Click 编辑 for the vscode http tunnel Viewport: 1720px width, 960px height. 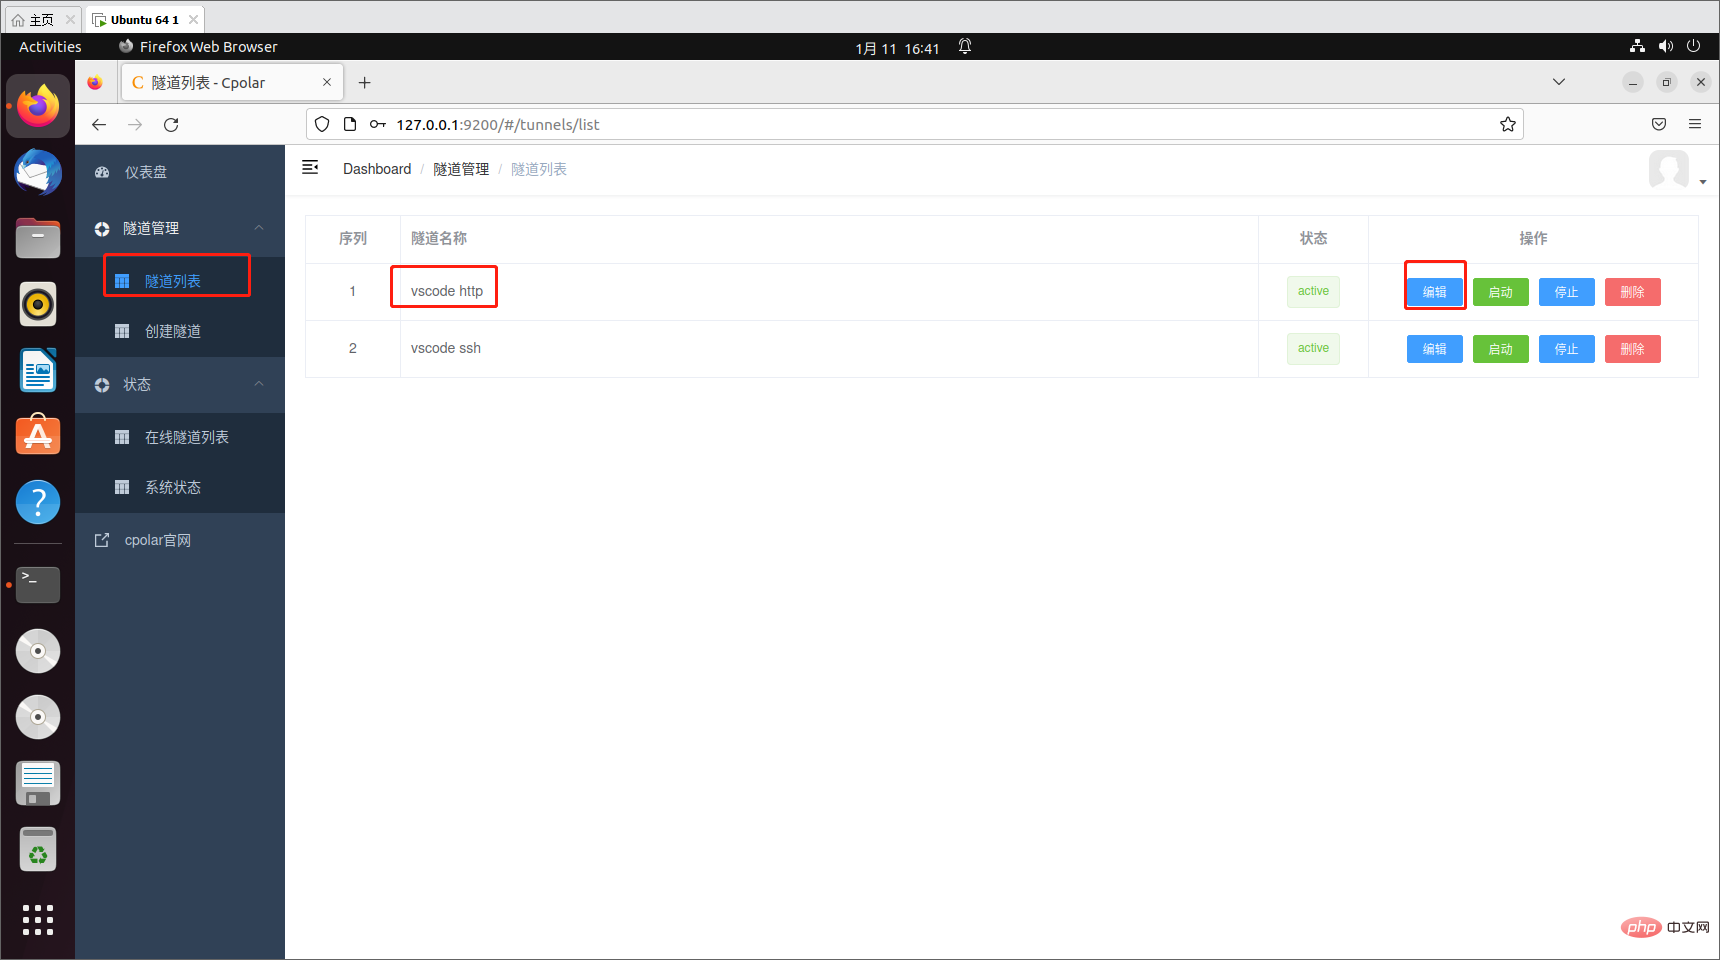1434,292
